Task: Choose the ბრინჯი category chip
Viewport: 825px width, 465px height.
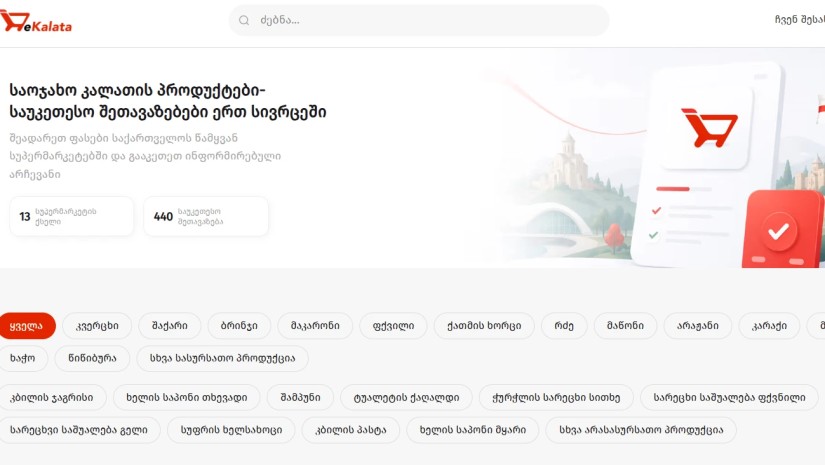Action: tap(239, 326)
